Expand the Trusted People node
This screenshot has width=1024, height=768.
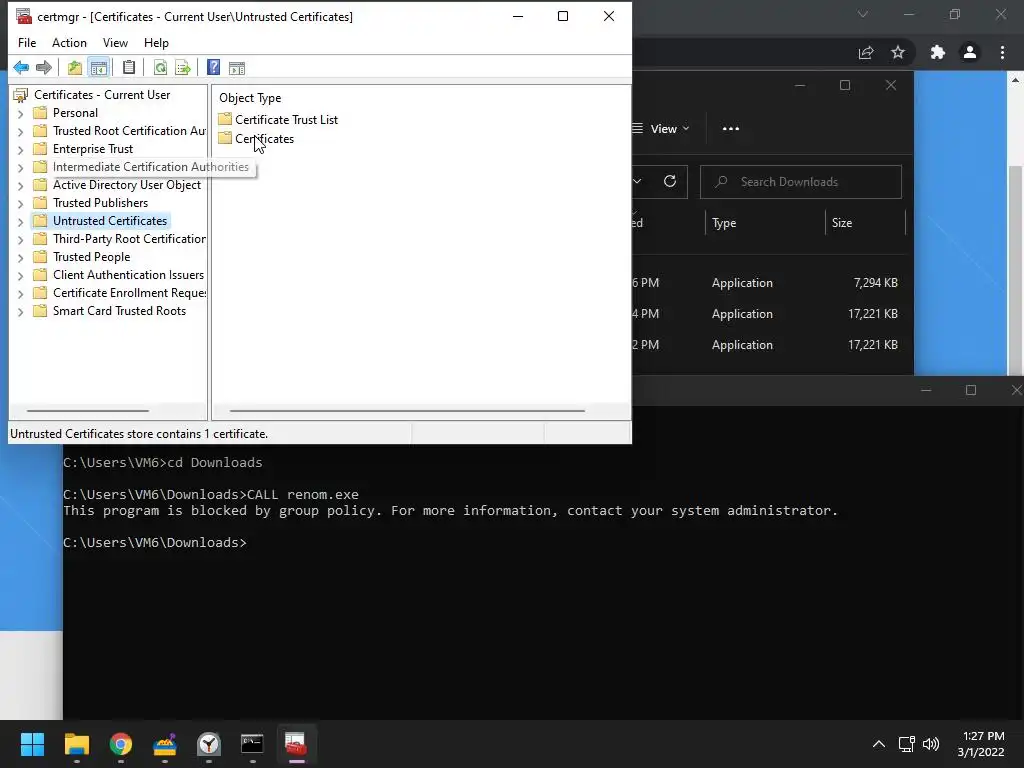pos(21,257)
